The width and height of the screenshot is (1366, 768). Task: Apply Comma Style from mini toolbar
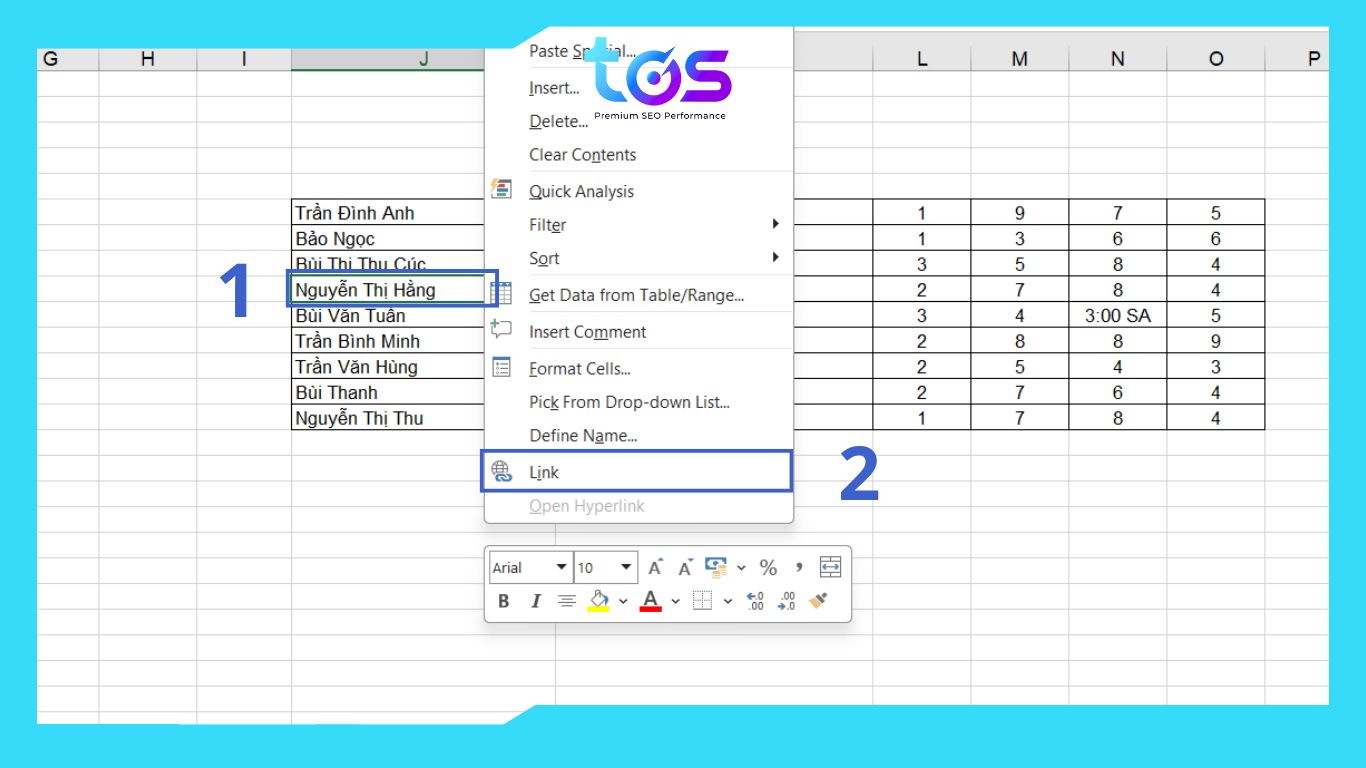[798, 568]
